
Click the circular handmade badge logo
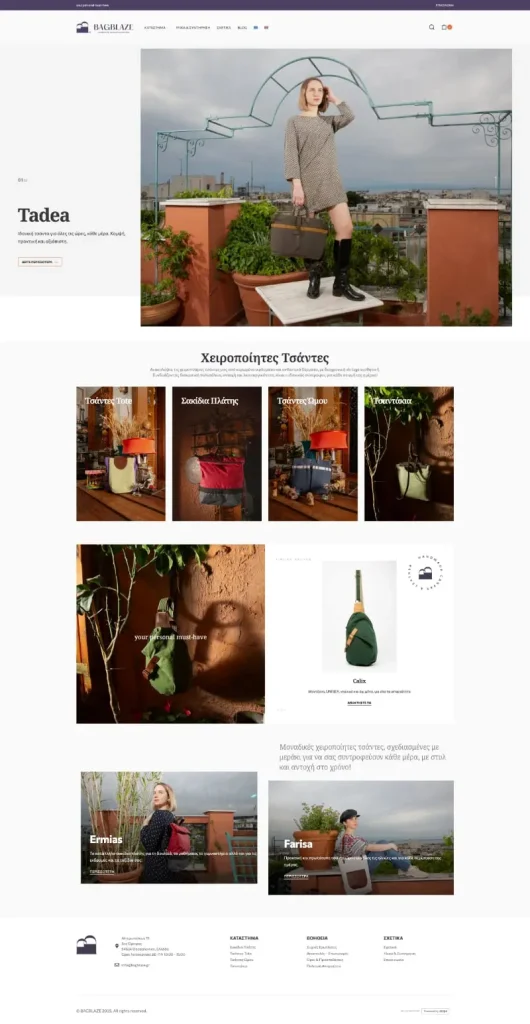(425, 573)
